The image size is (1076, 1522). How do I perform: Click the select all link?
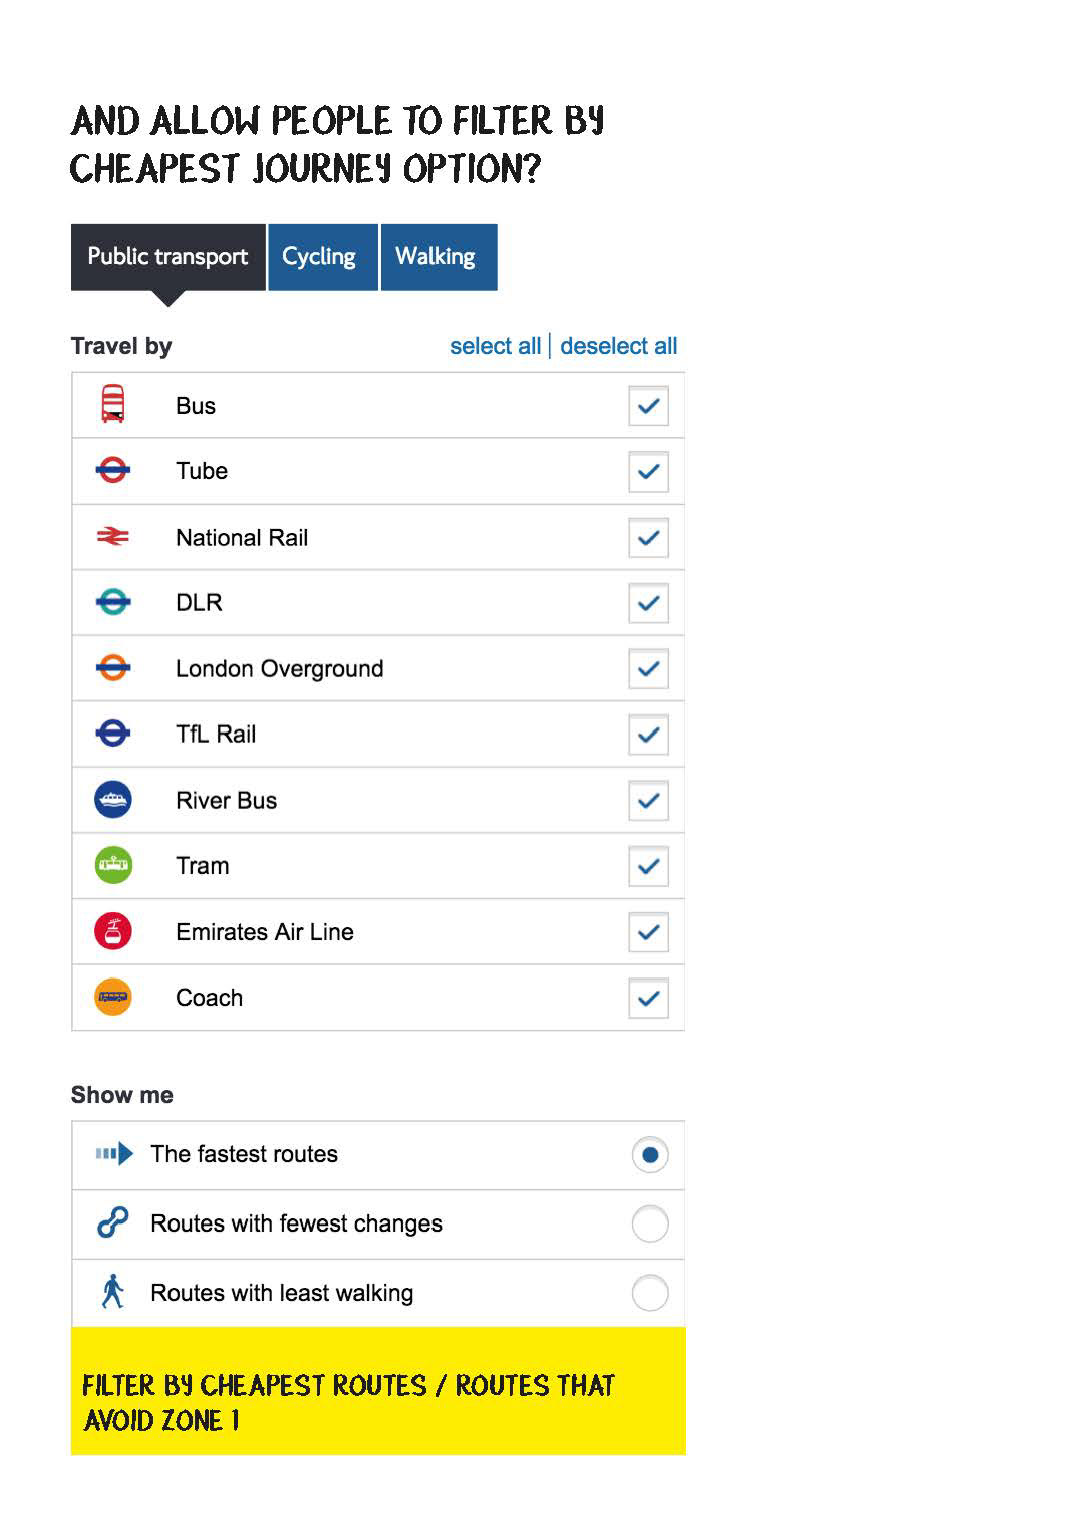click(x=495, y=346)
